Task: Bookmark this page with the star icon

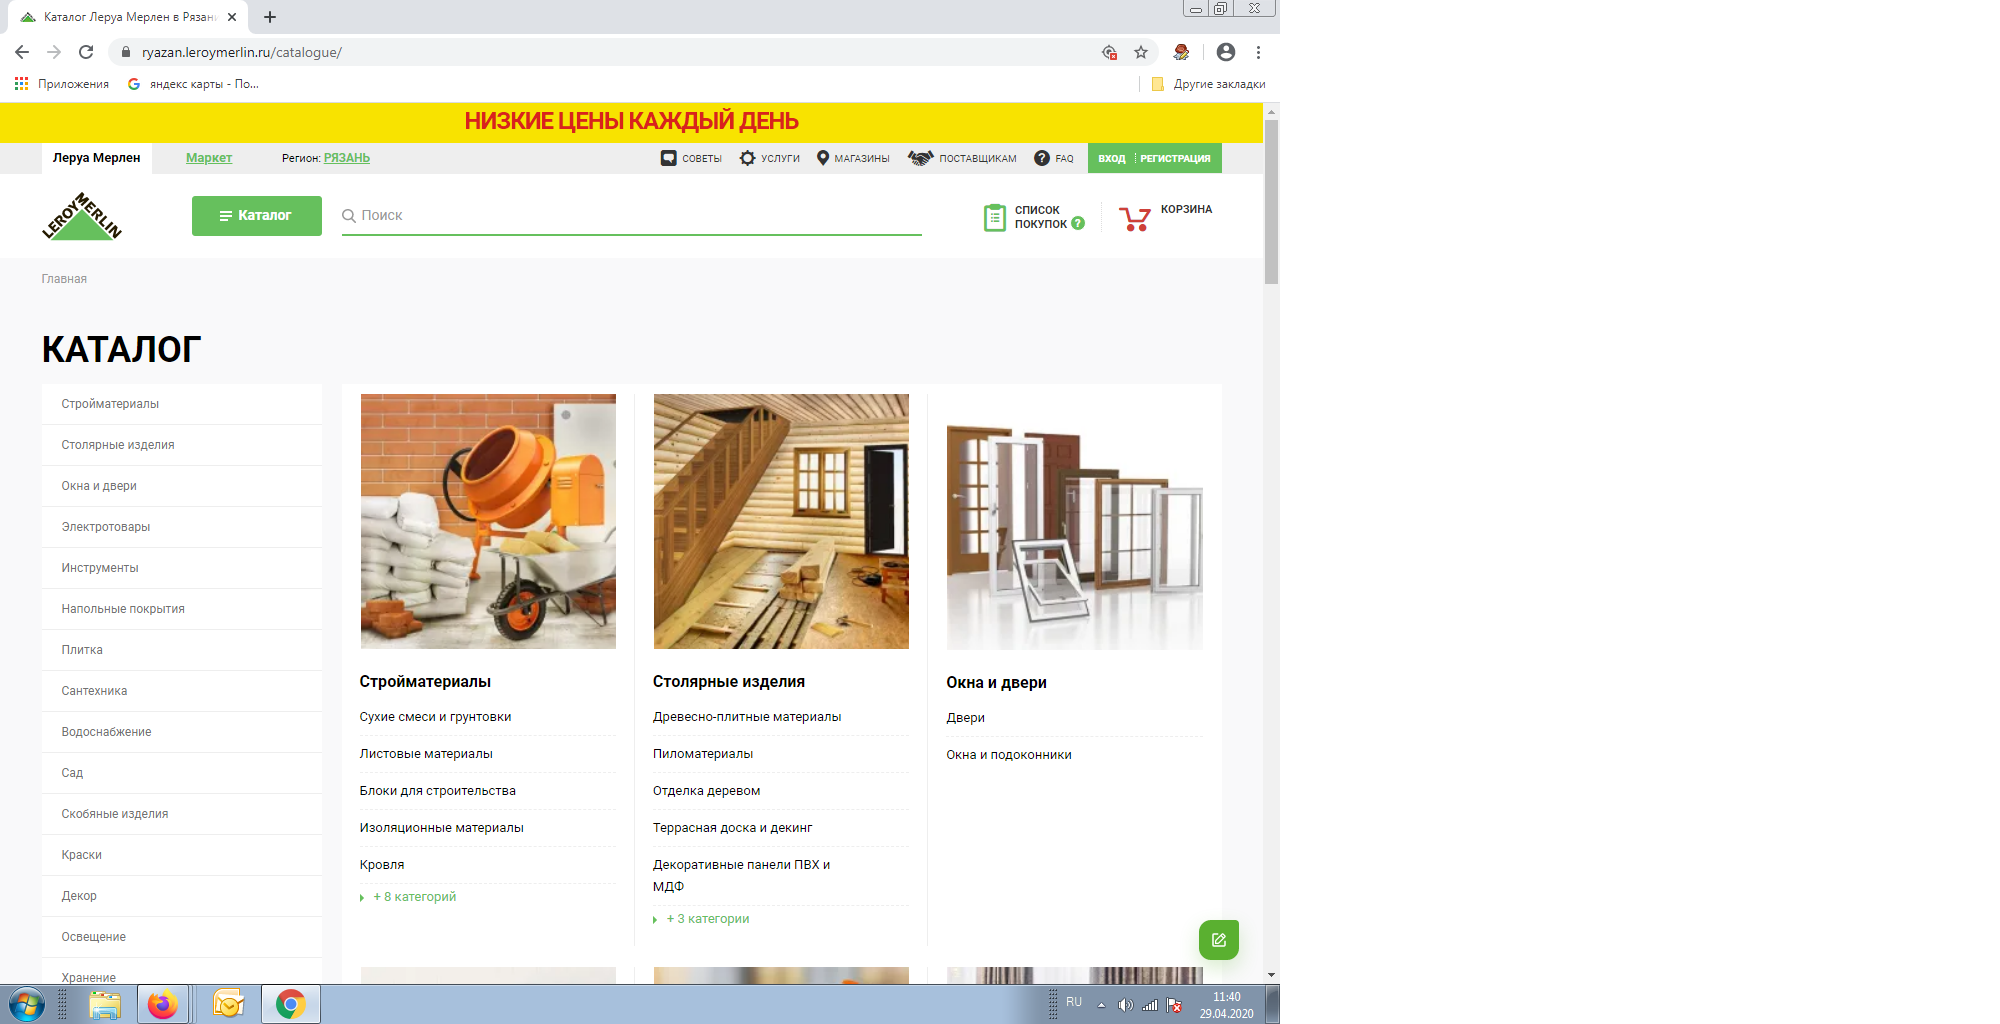Action: coord(1141,52)
